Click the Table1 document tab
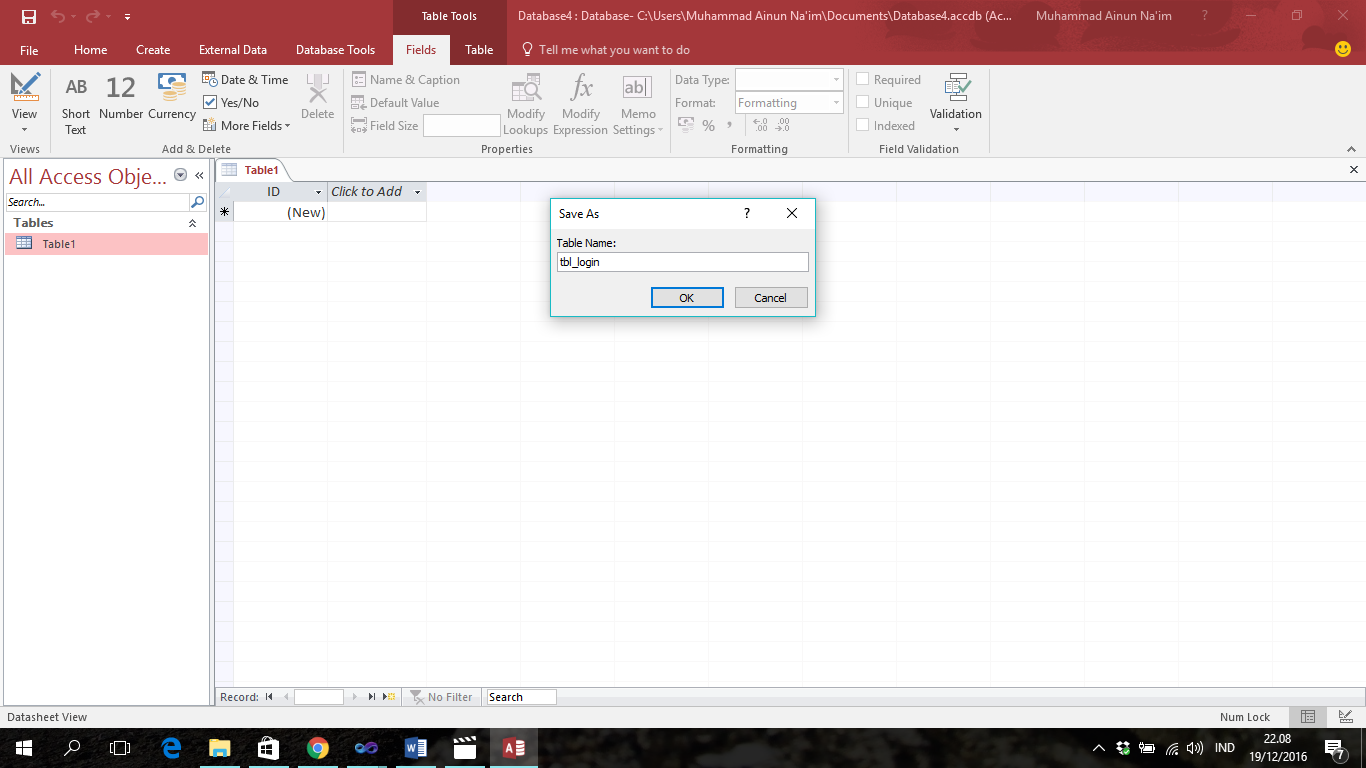Image resolution: width=1366 pixels, height=768 pixels. pyautogui.click(x=252, y=170)
